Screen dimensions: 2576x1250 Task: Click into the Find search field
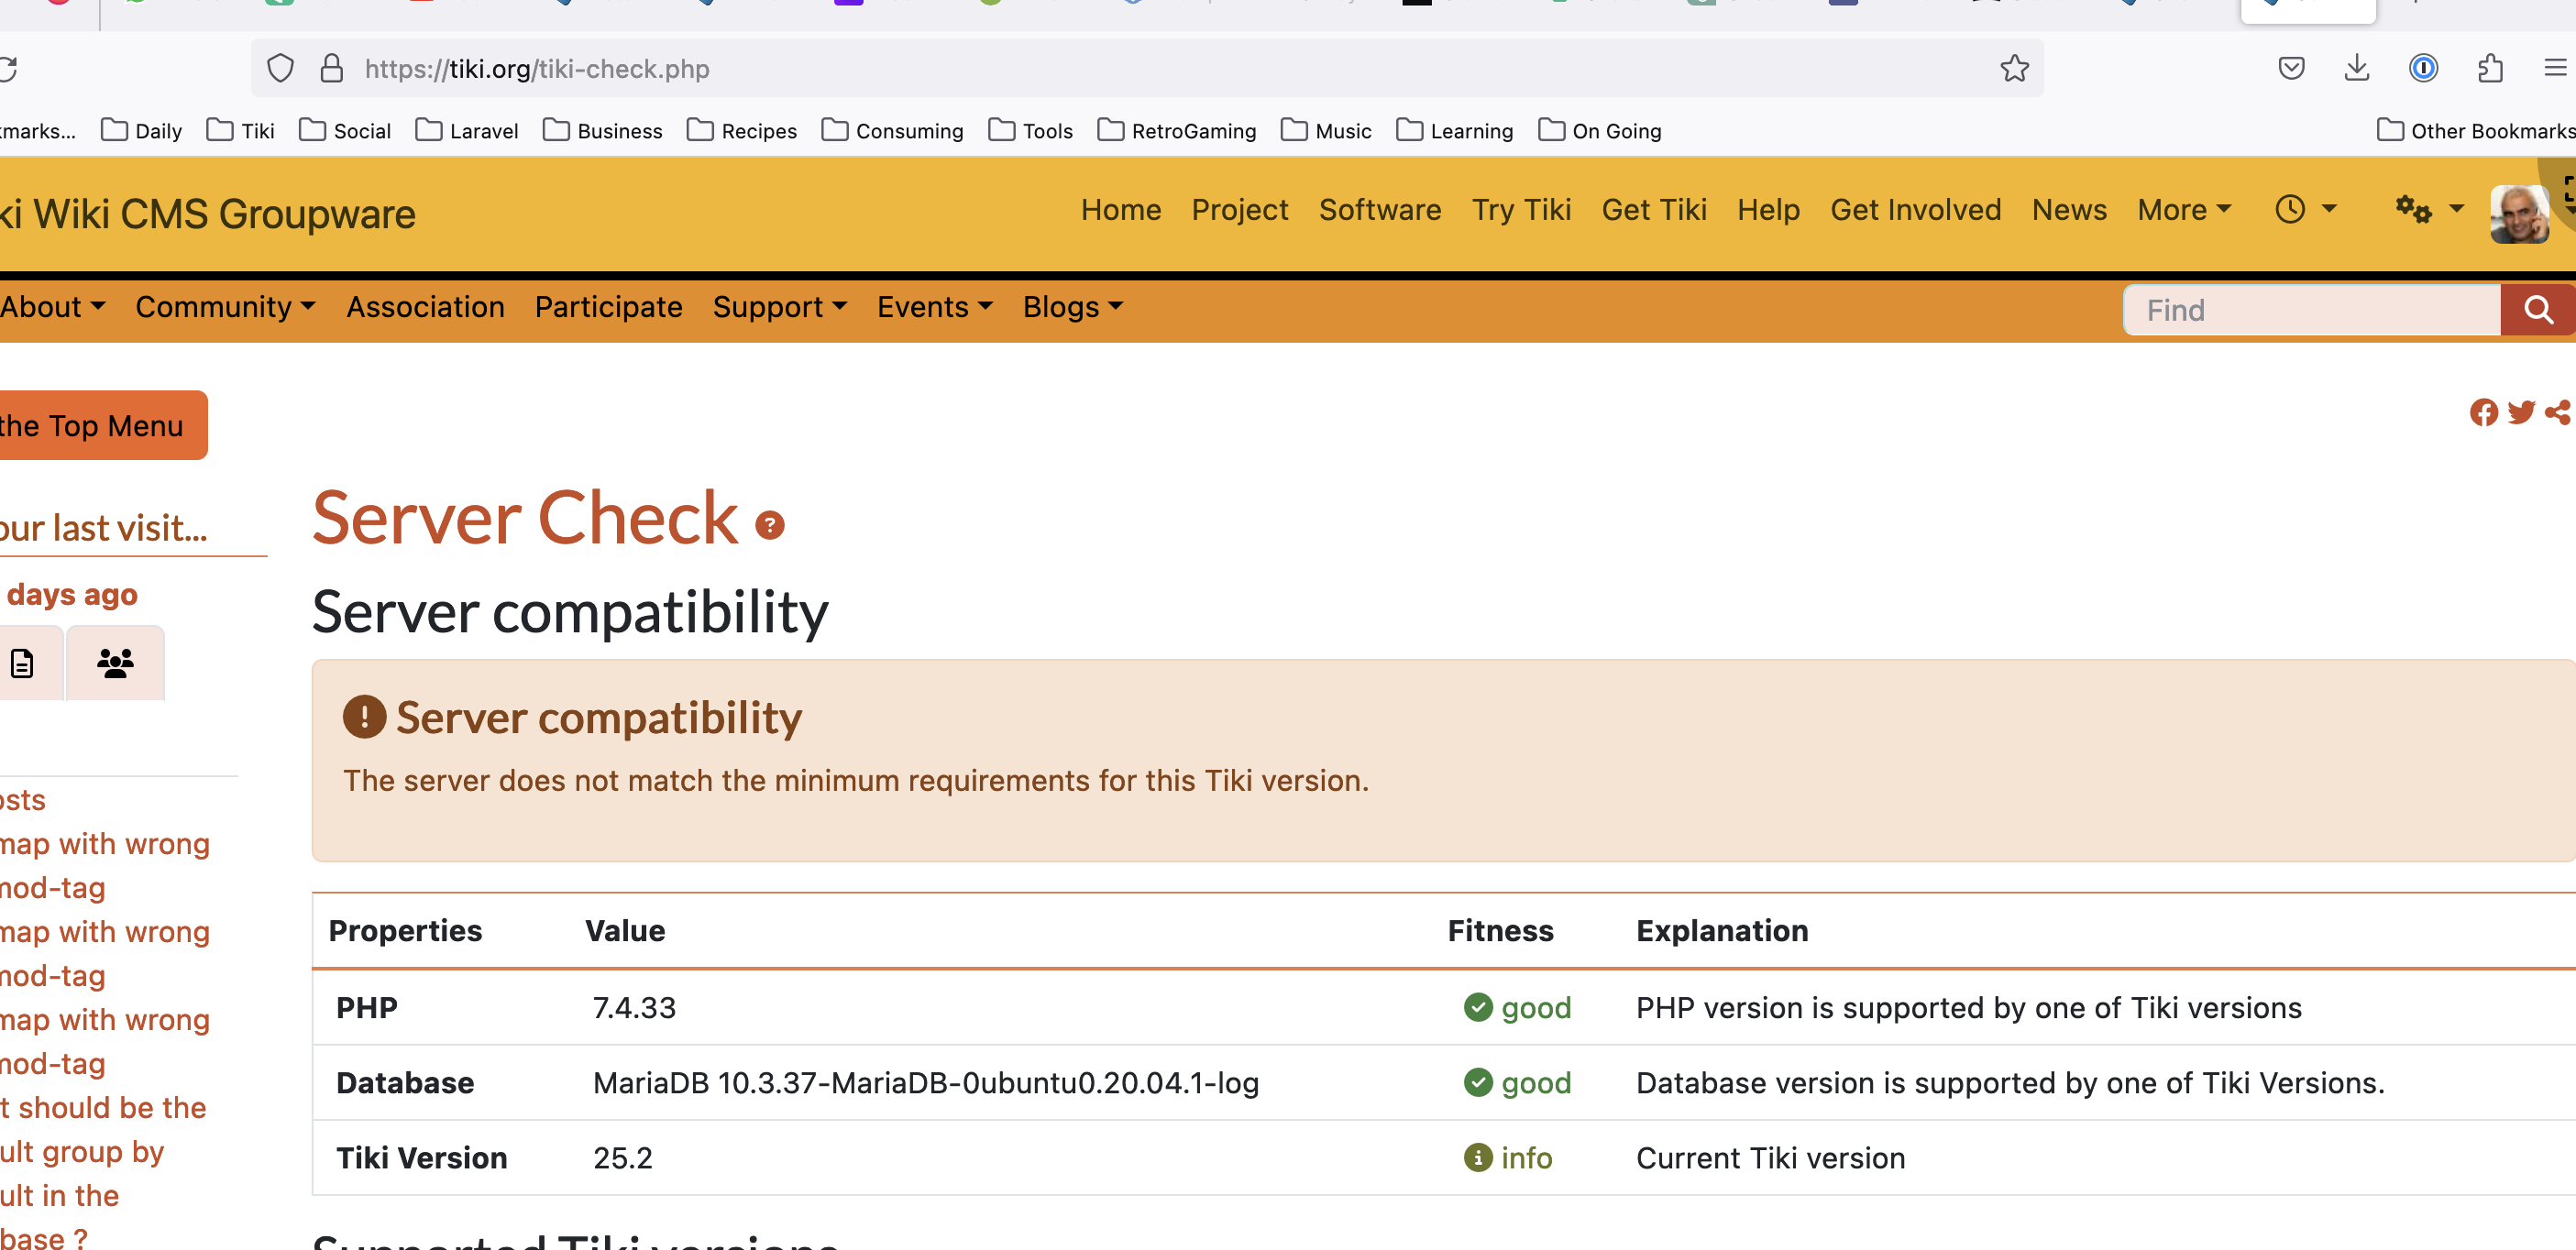coord(2312,310)
